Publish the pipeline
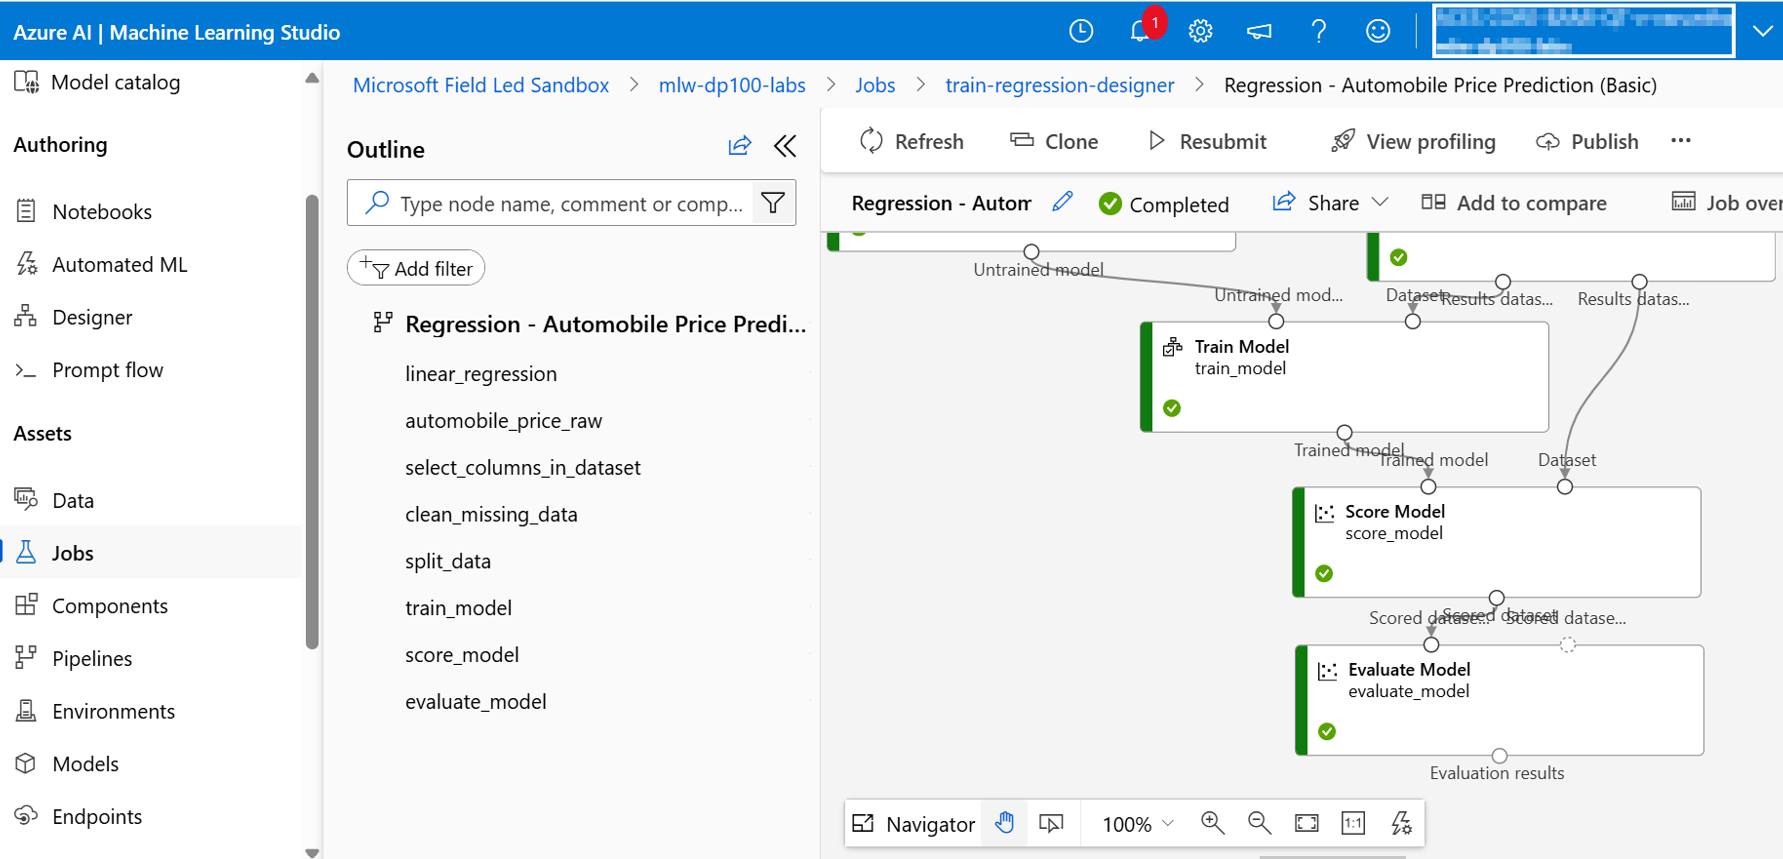This screenshot has height=859, width=1783. coord(1587,141)
